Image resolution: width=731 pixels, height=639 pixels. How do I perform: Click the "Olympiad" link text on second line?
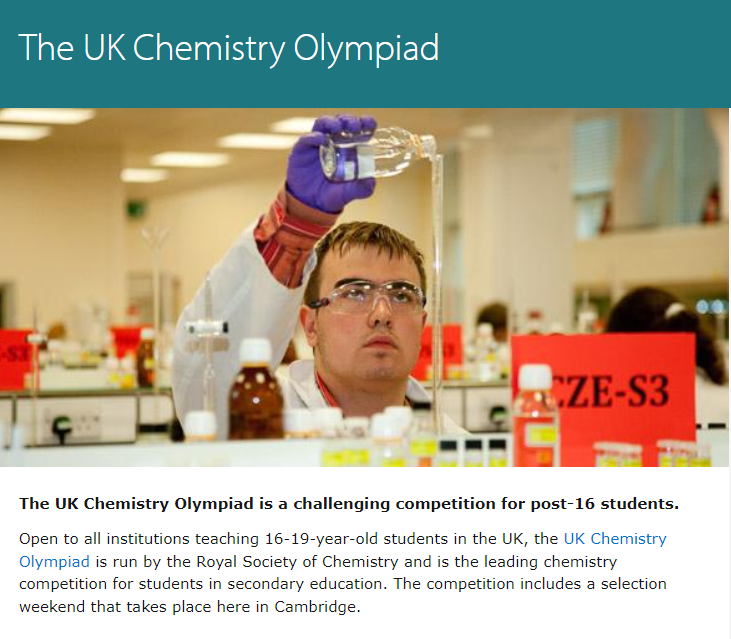[x=54, y=561]
